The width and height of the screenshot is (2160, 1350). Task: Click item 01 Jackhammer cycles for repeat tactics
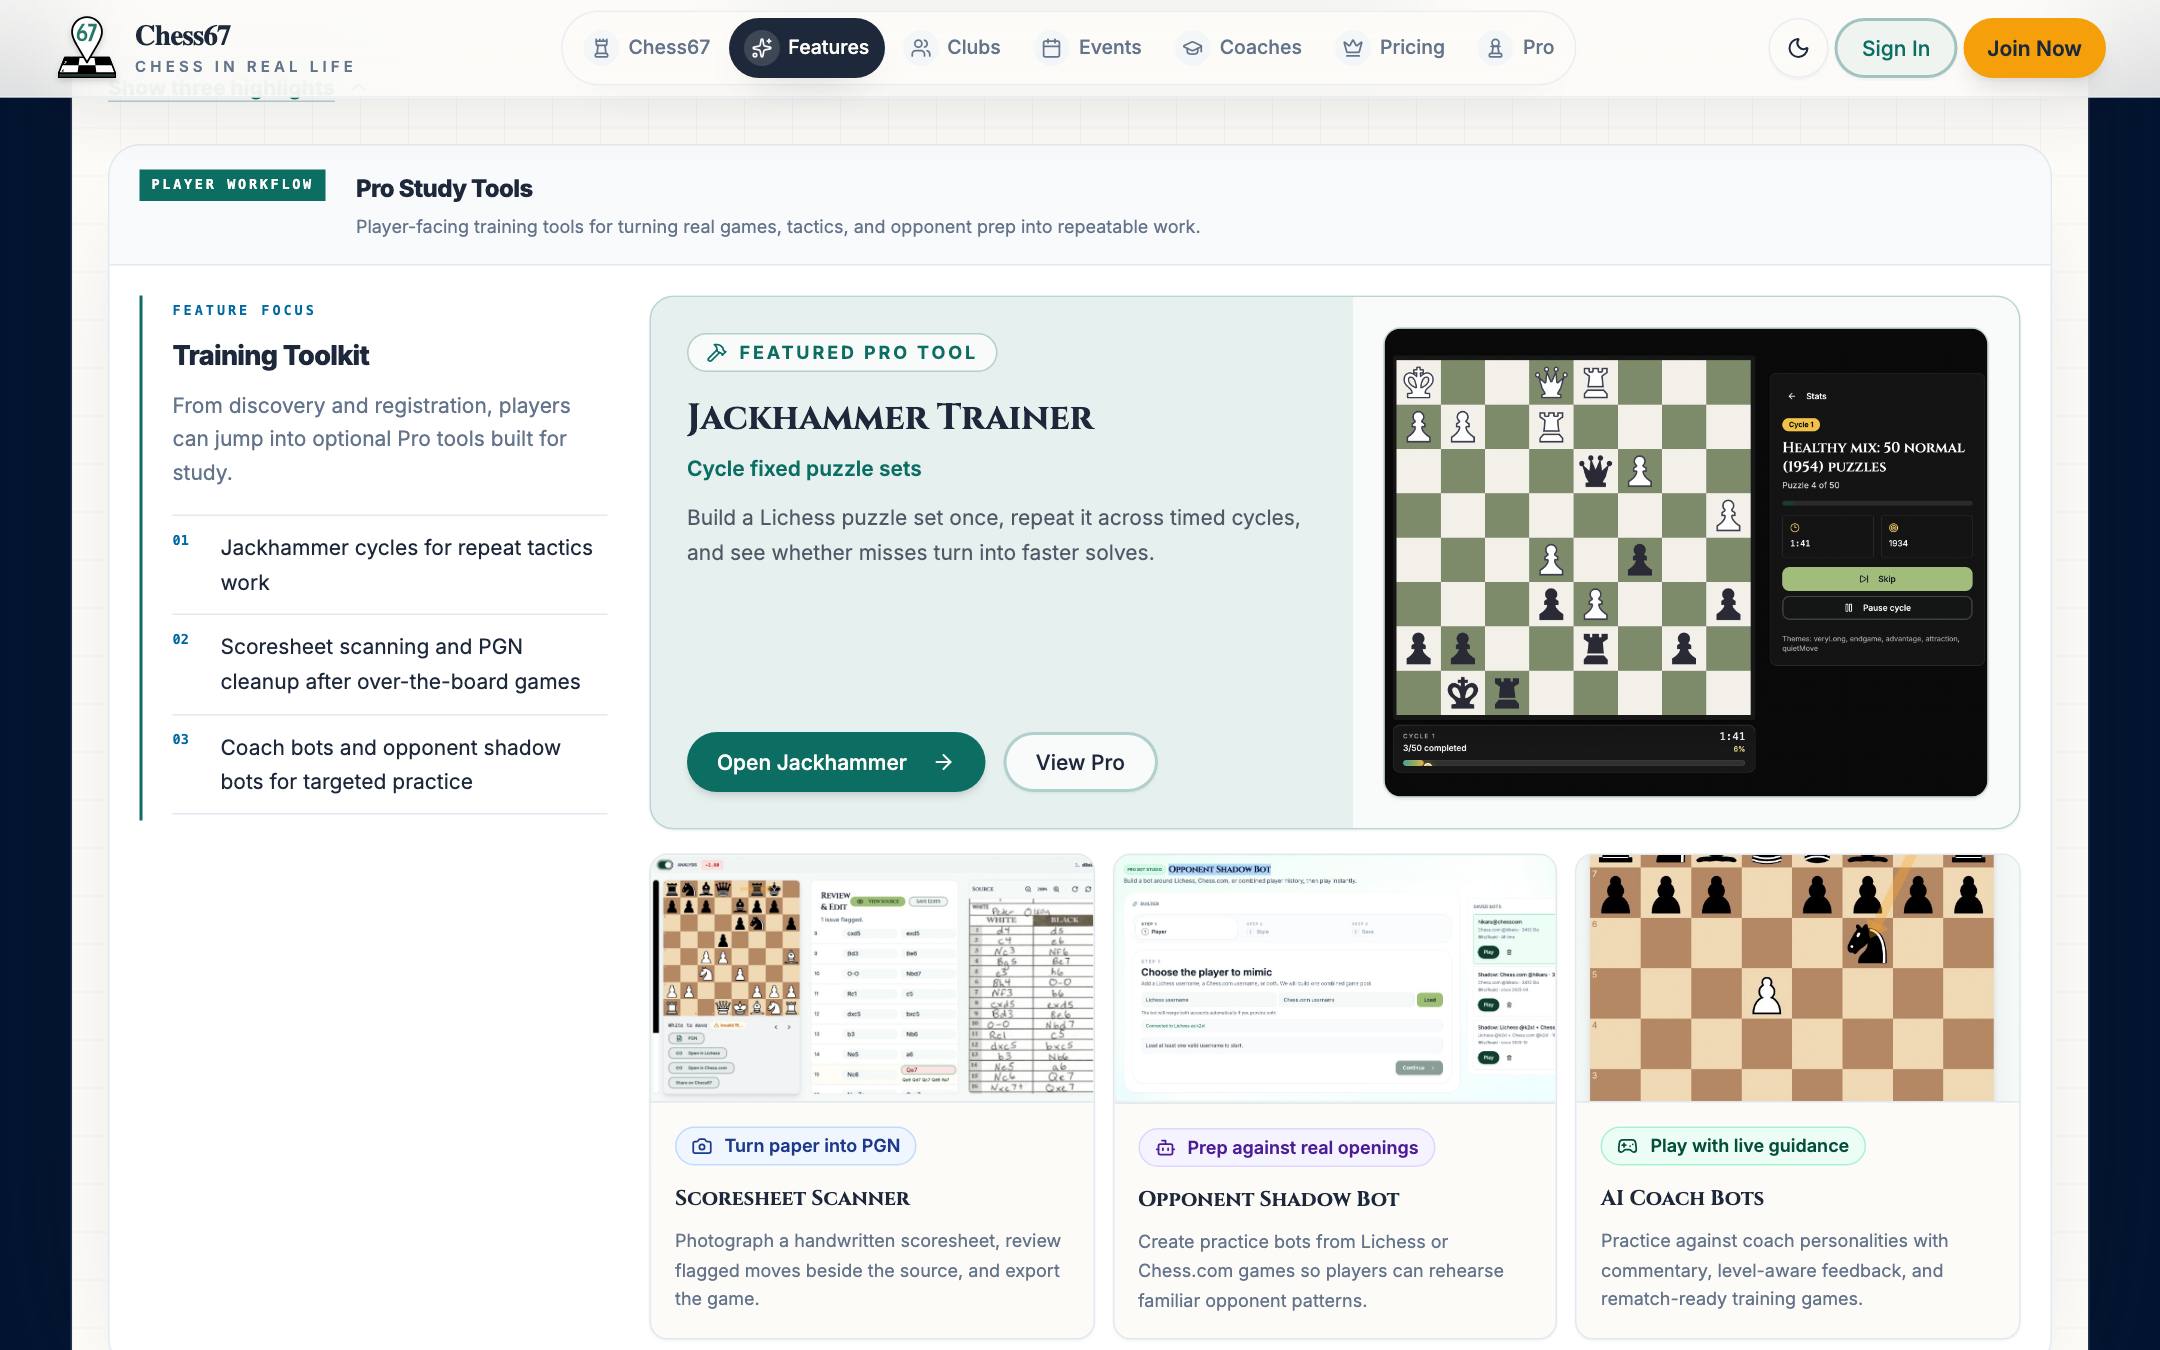pos(390,565)
